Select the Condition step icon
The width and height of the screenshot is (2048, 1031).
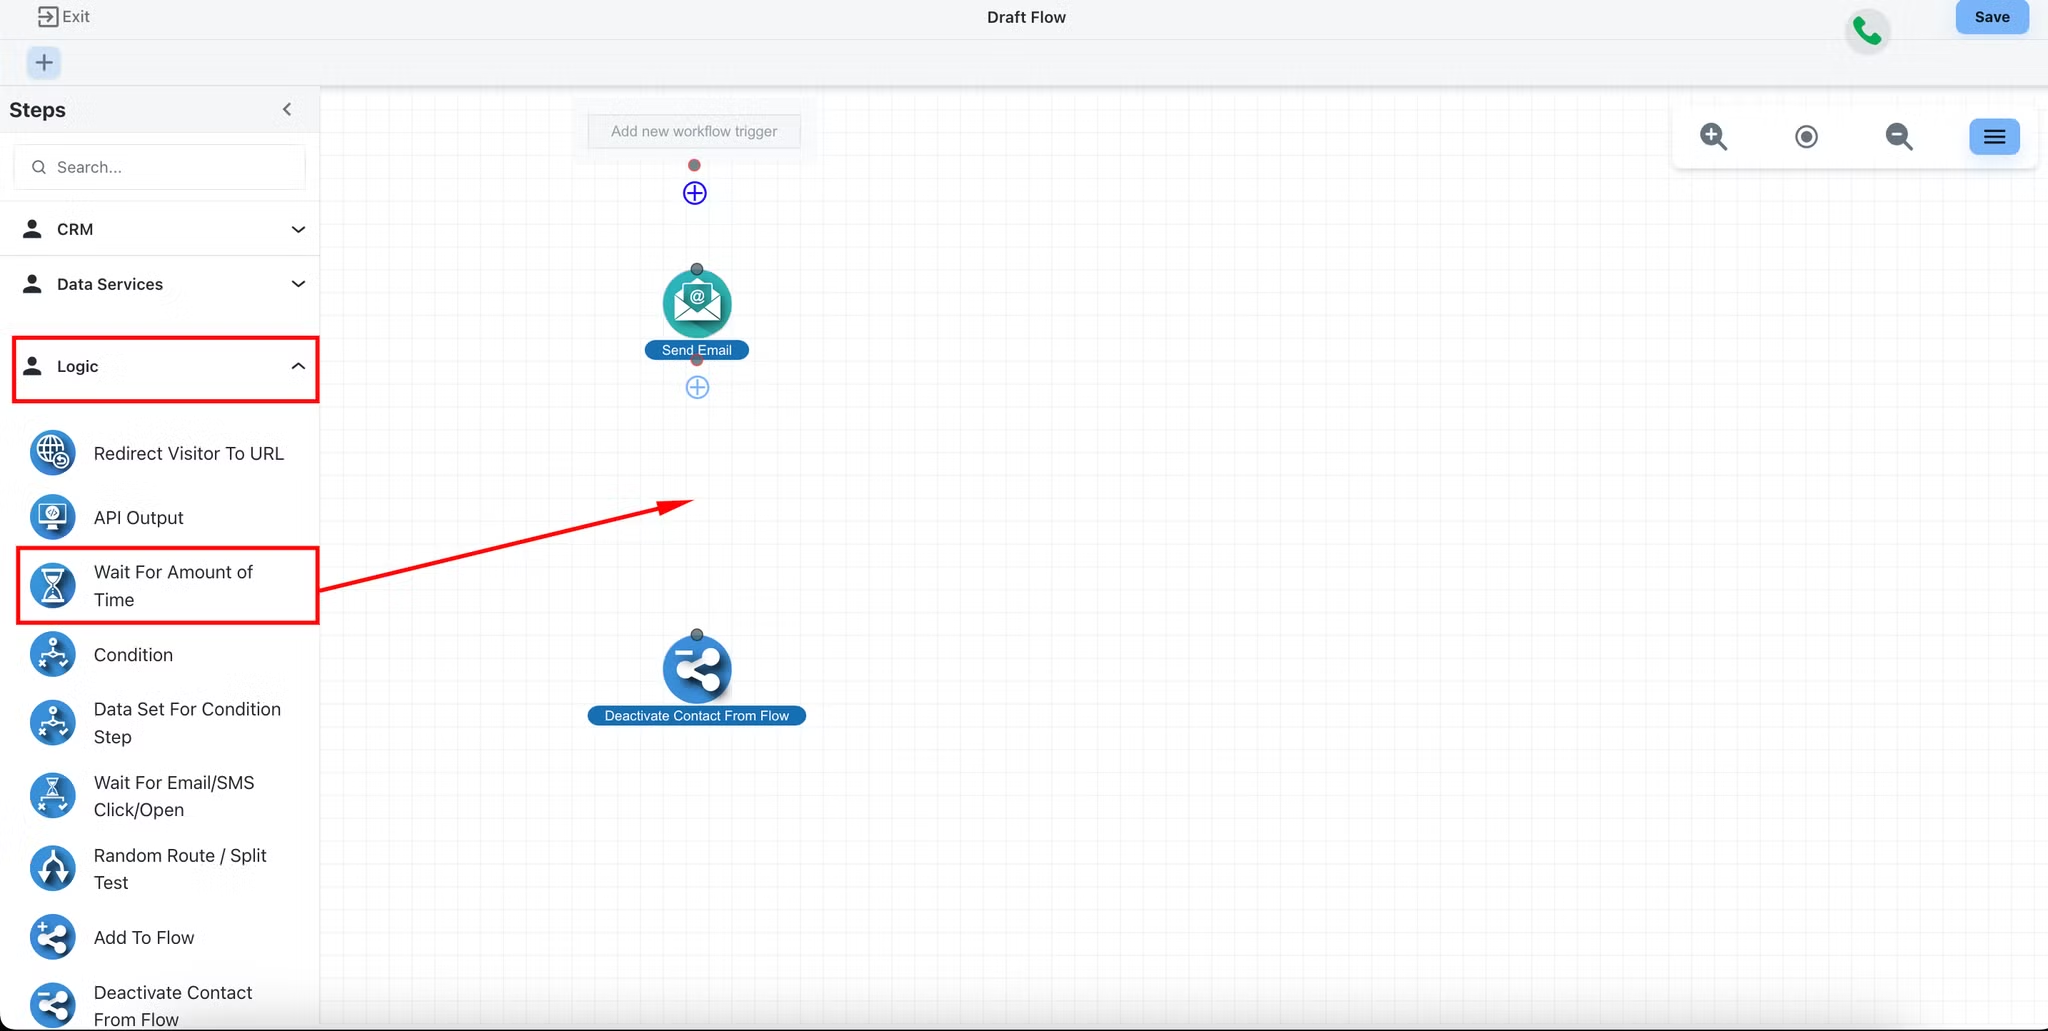(x=52, y=655)
